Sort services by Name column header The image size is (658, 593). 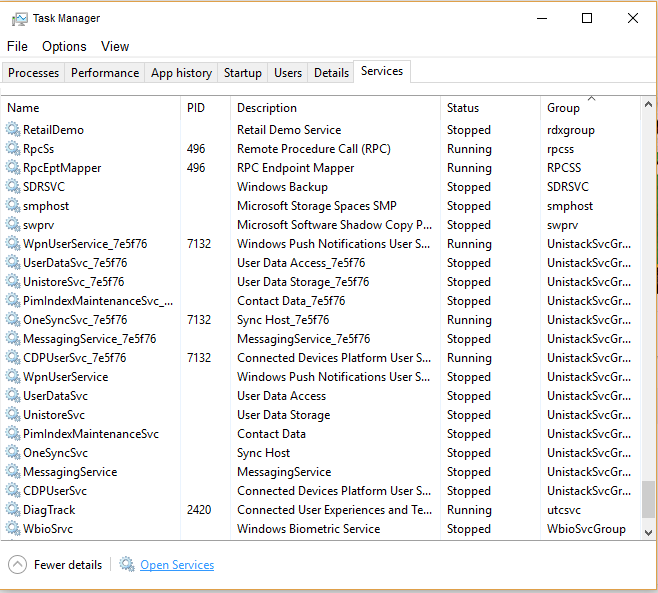[x=91, y=108]
